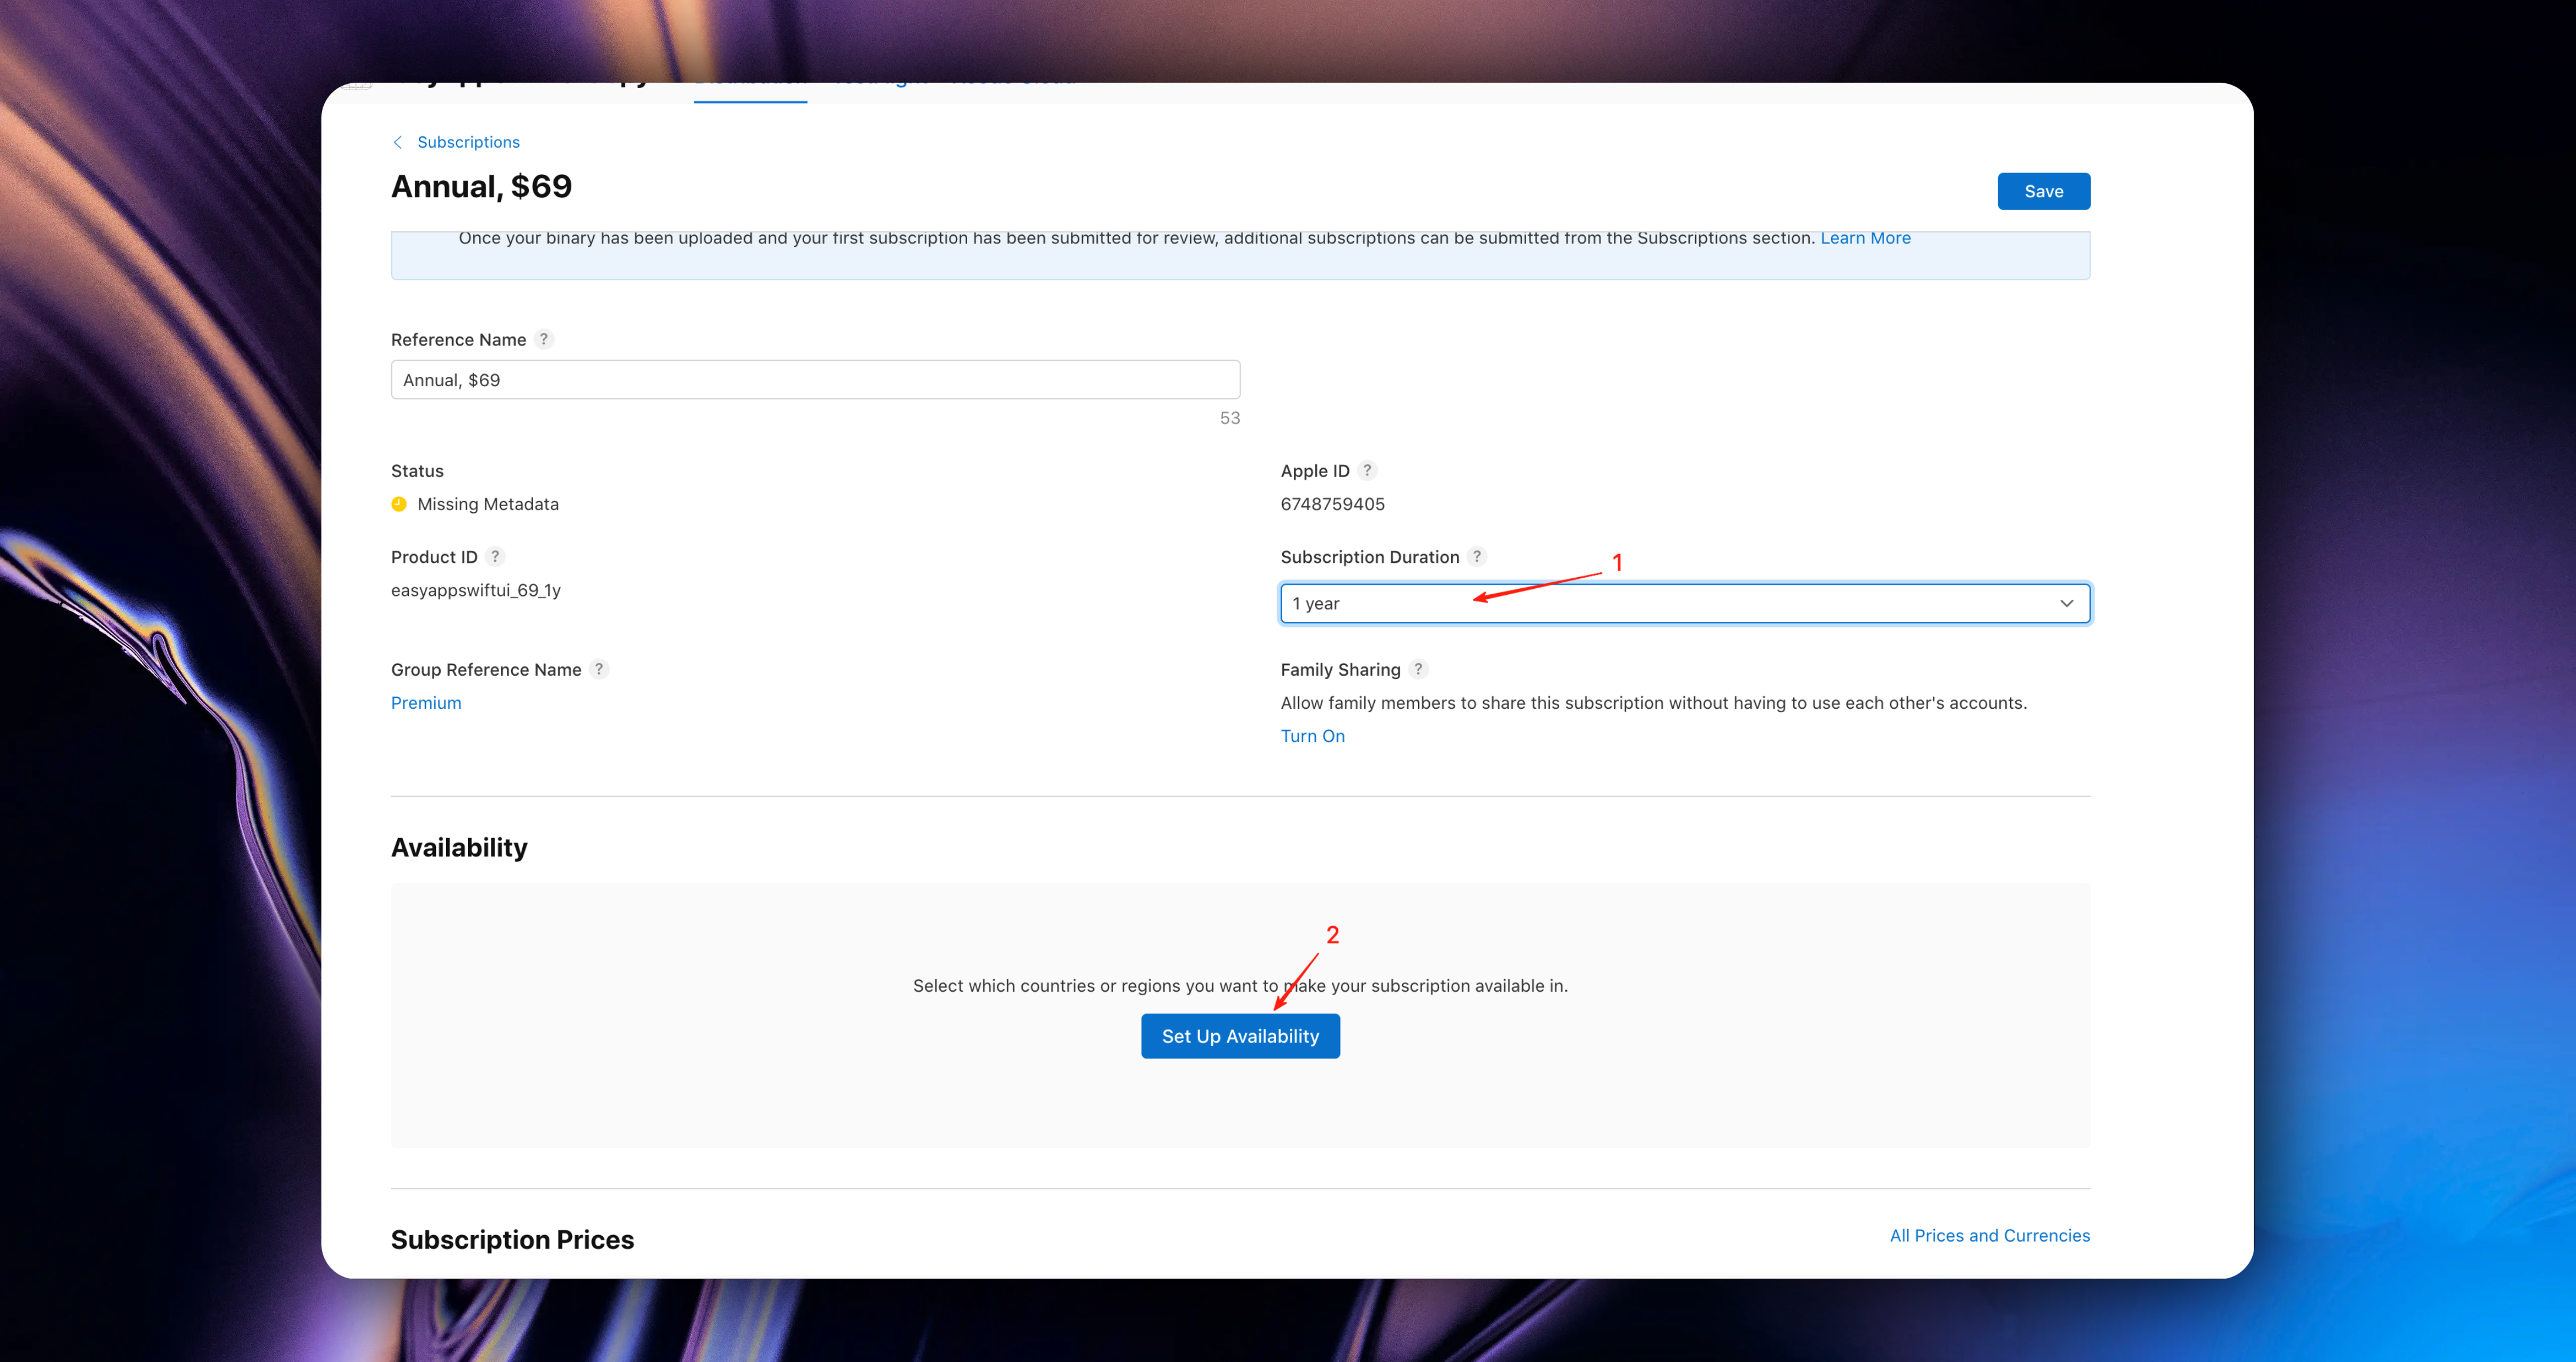Viewport: 2576px width, 1362px height.
Task: View All Prices and Currencies
Action: [1989, 1235]
